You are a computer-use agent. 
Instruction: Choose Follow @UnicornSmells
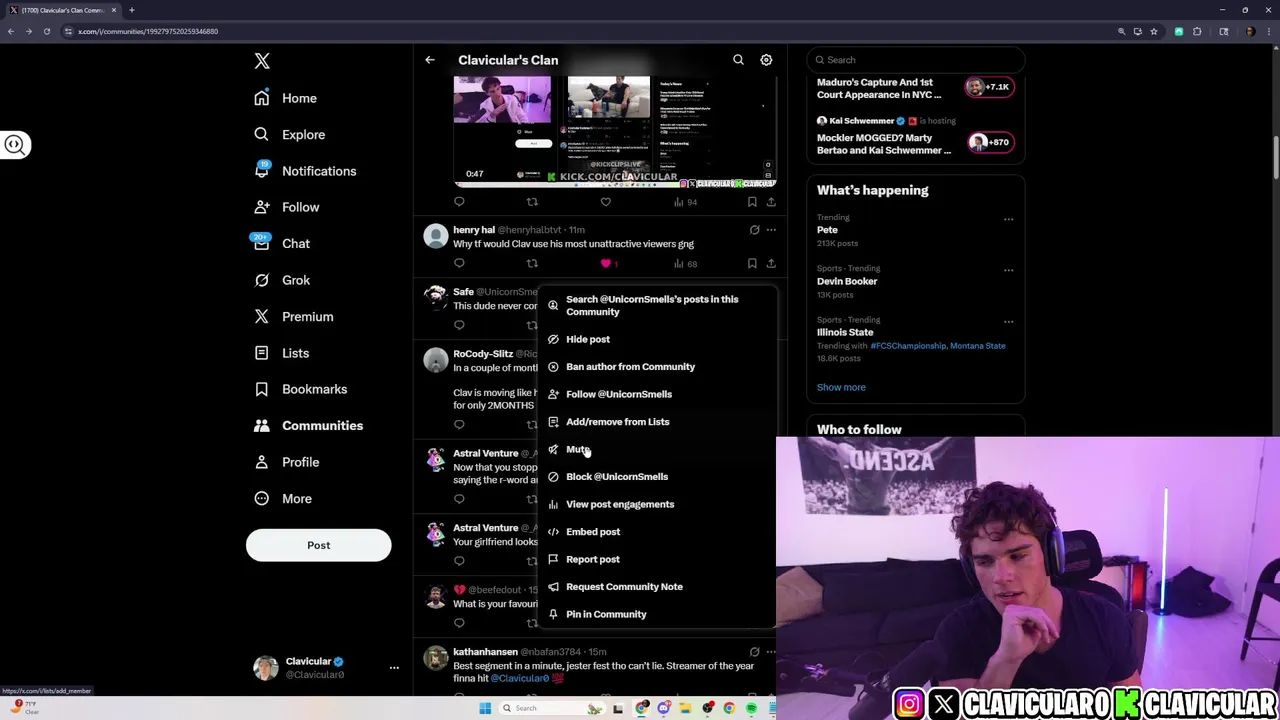coord(657,394)
